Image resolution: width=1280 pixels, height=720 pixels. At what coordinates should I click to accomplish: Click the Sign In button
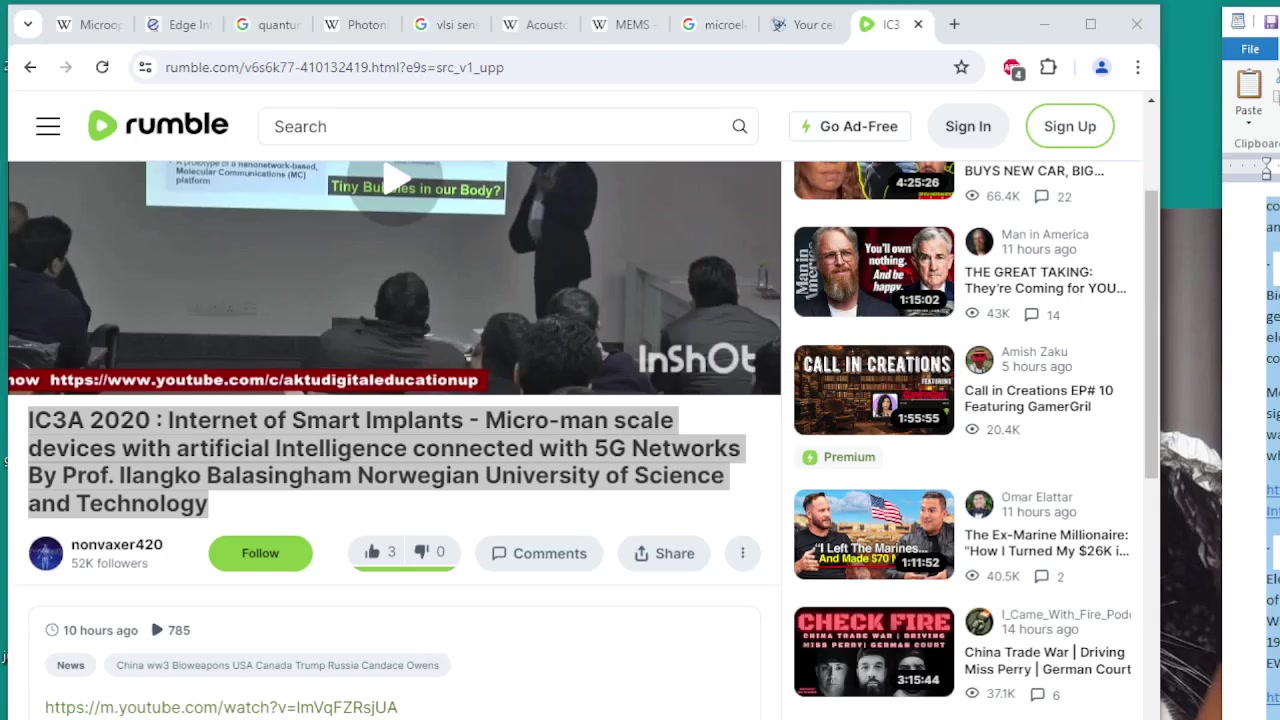(968, 126)
